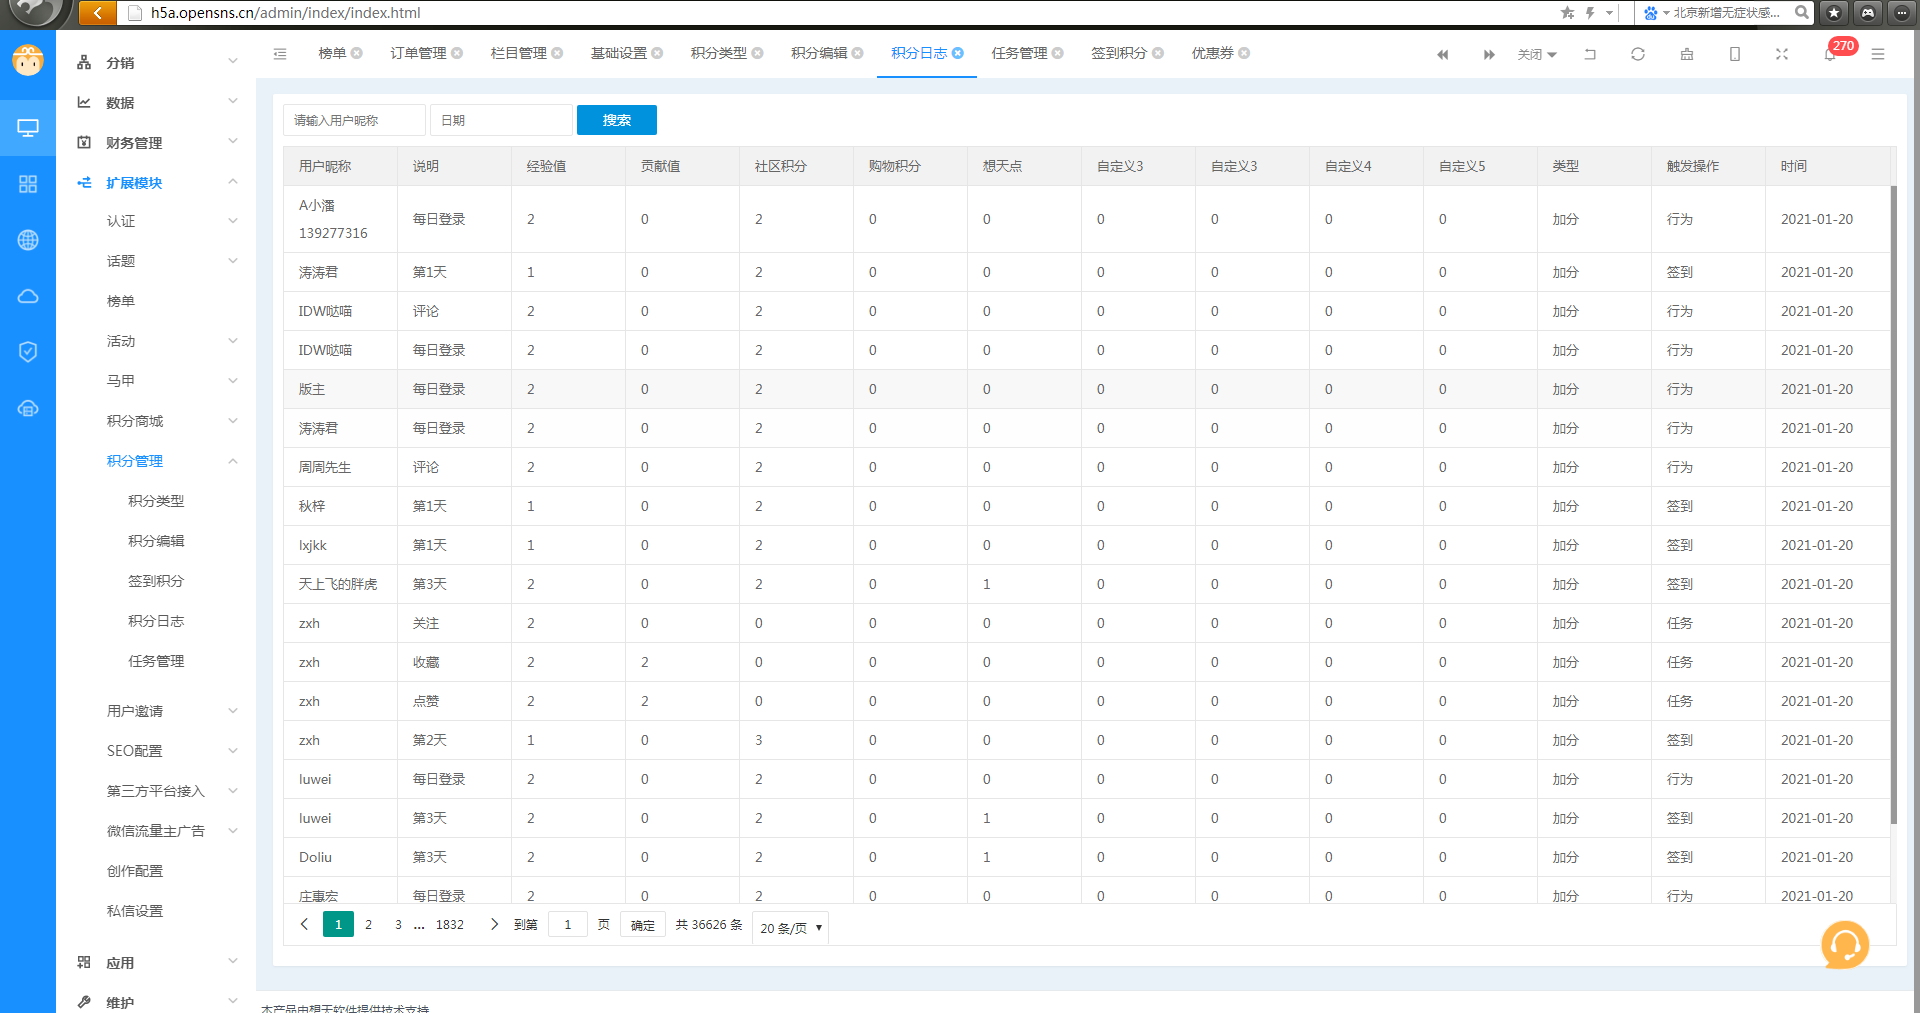
Task: Focus the 日期 date field
Action: 501,120
